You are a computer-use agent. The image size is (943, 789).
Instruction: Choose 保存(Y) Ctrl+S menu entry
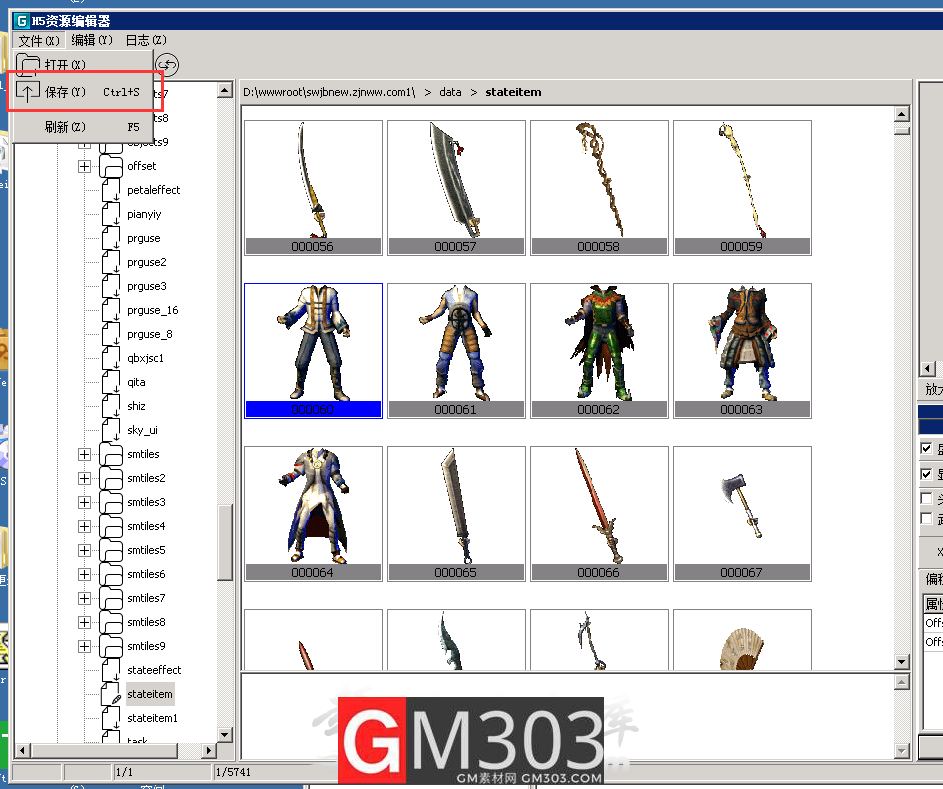click(83, 92)
